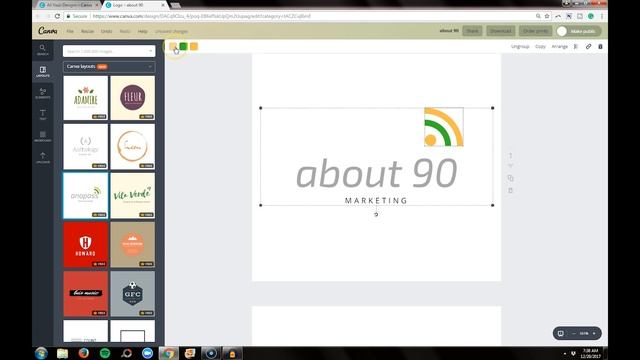Move page up with arrow beside canvas
Screen dimensions: 640x360
tap(510, 156)
